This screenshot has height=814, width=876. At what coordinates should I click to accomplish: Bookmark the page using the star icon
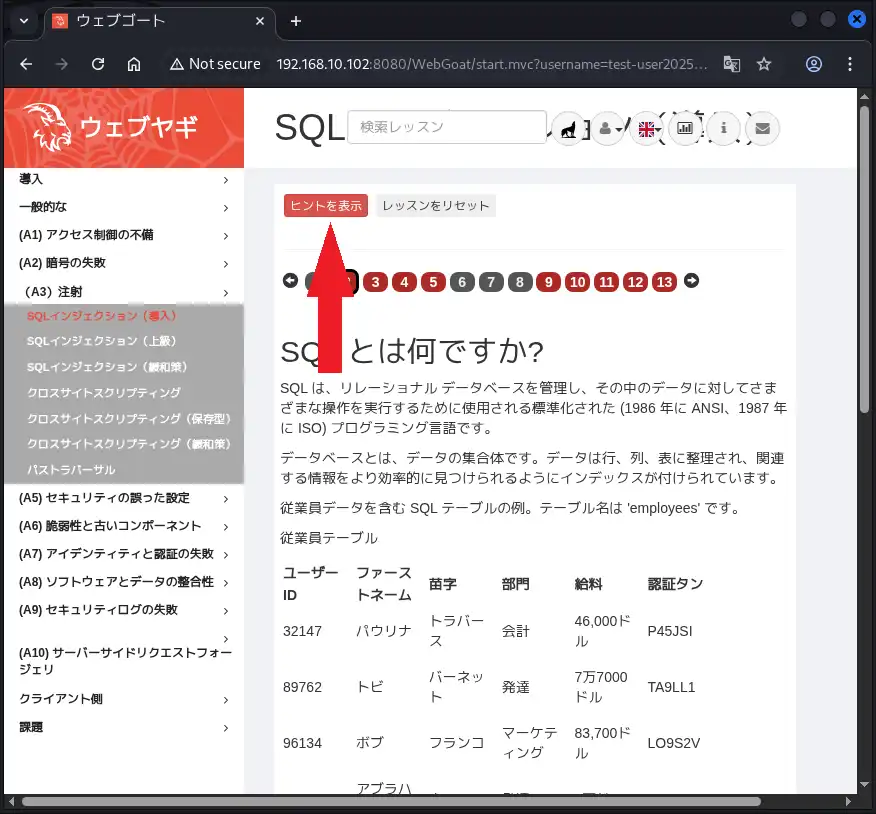[764, 63]
